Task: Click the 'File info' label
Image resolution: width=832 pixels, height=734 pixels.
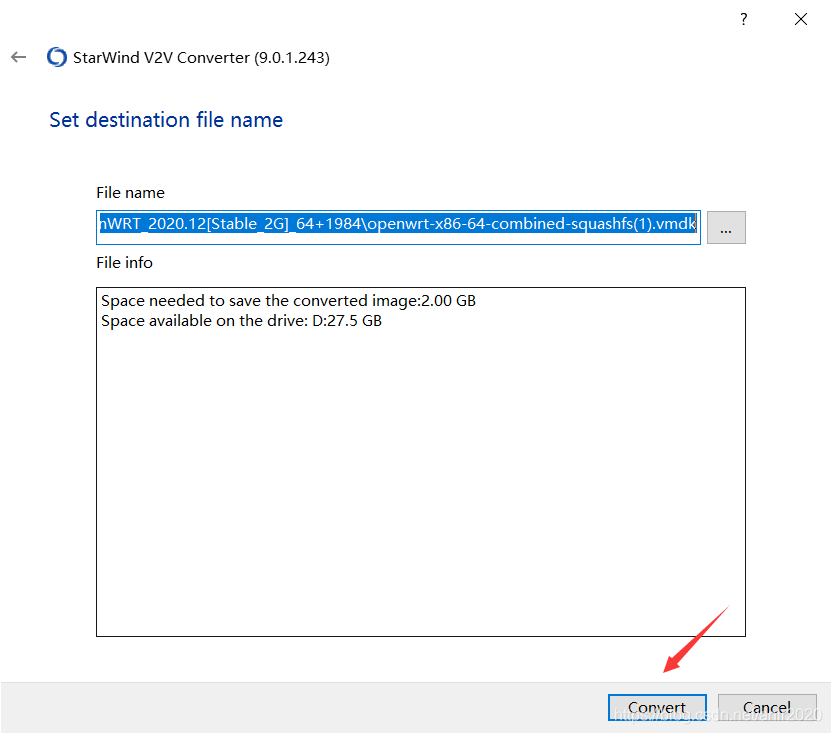Action: click(124, 263)
